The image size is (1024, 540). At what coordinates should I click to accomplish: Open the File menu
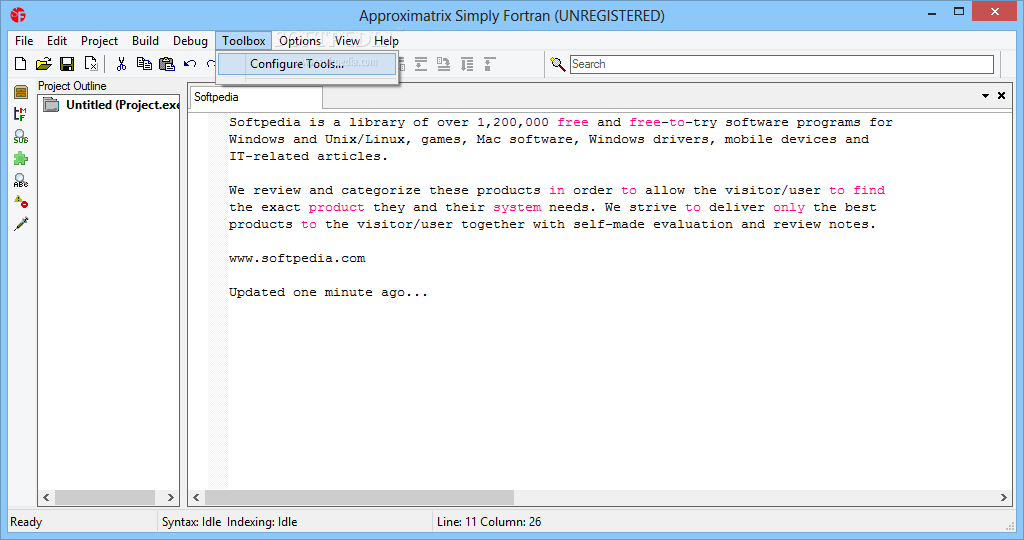(24, 40)
